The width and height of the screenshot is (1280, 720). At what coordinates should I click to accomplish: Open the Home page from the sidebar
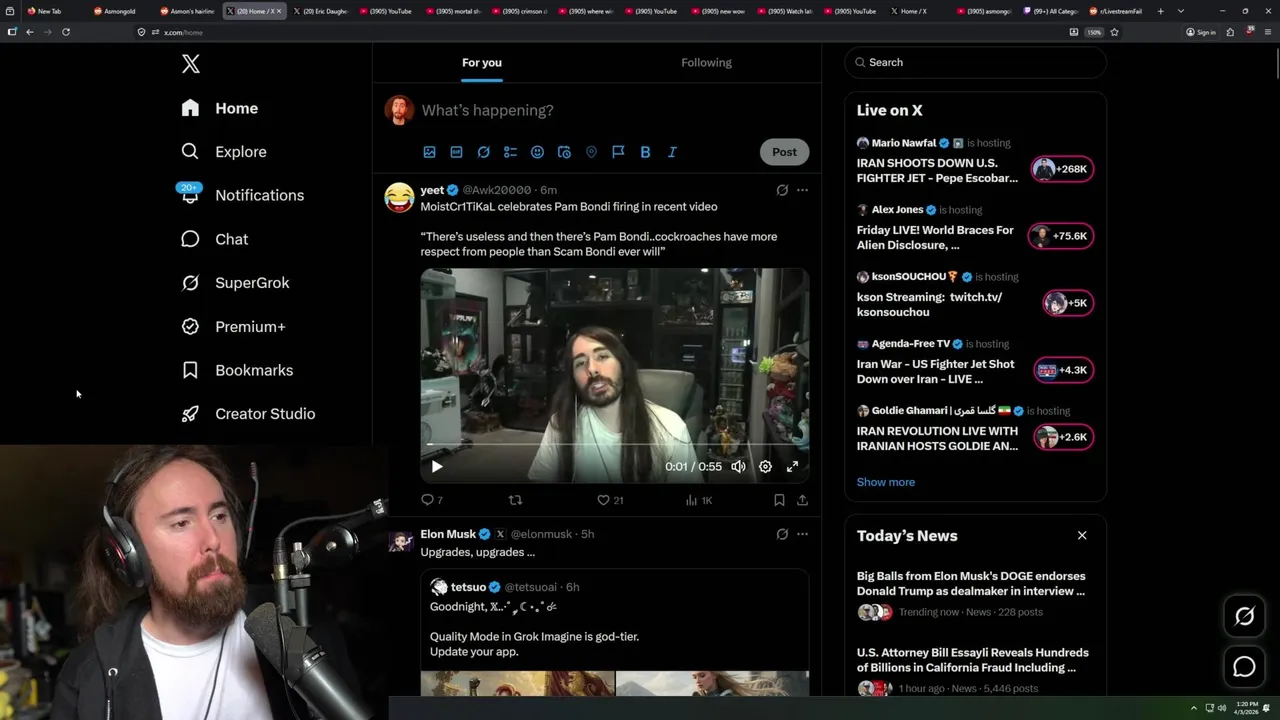220,108
